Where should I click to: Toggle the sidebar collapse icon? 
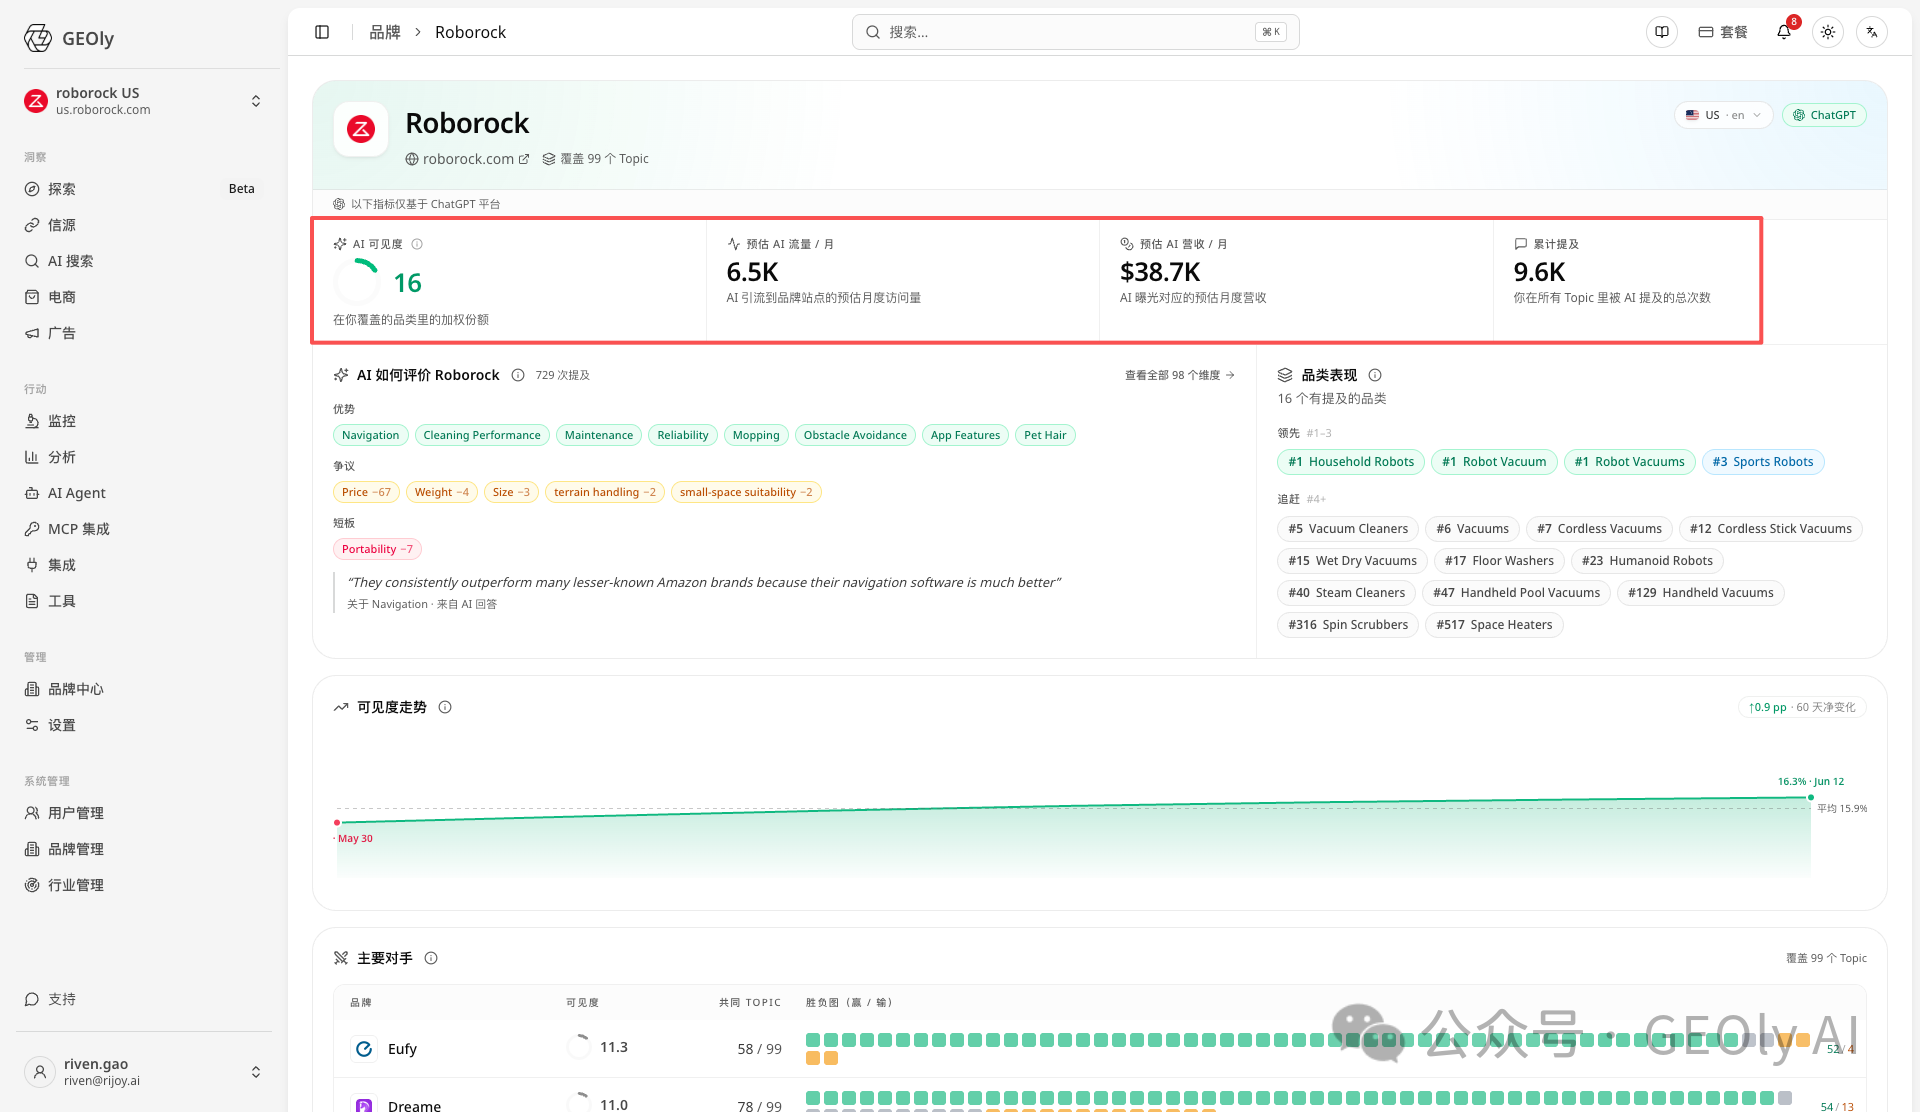click(322, 32)
